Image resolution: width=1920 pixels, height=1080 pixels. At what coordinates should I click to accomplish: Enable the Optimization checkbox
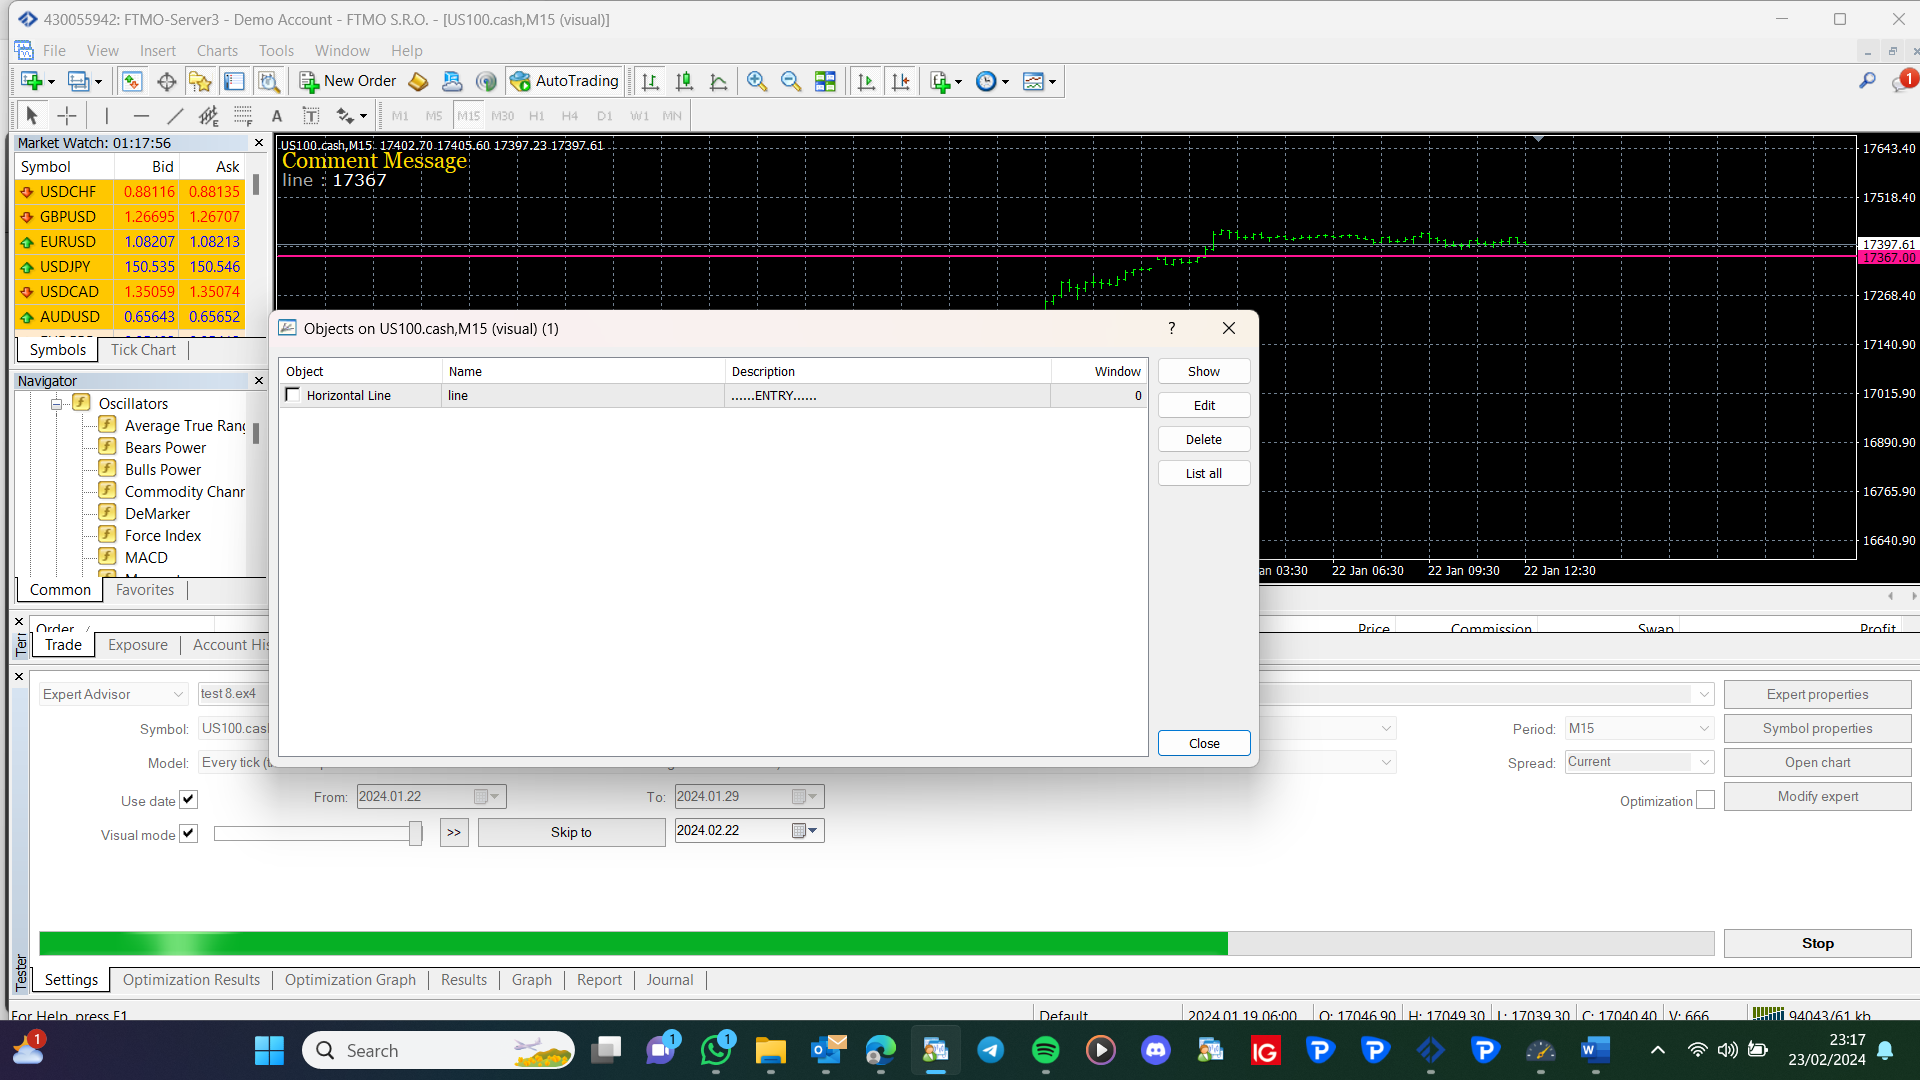1706,800
